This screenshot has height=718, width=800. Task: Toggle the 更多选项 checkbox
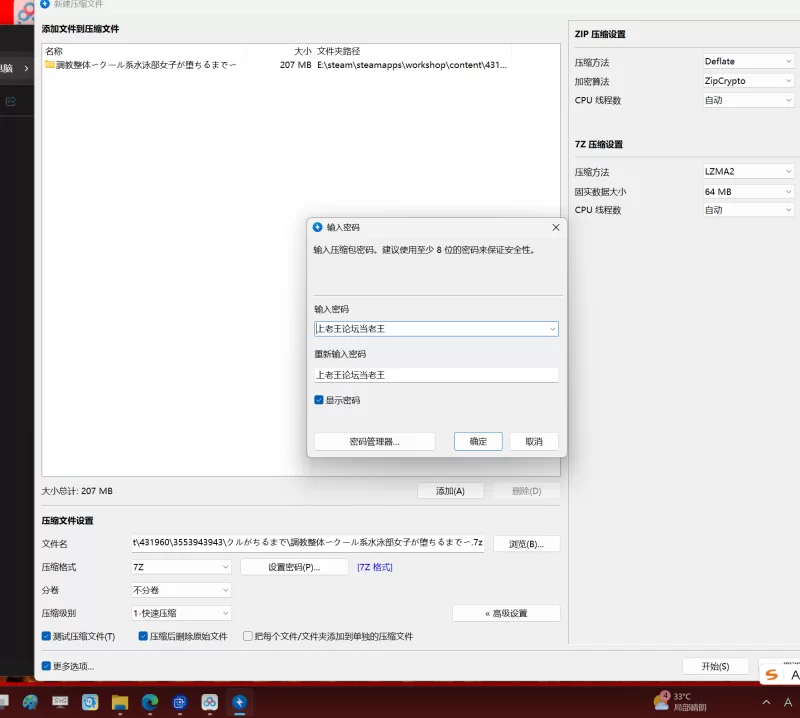pyautogui.click(x=46, y=666)
